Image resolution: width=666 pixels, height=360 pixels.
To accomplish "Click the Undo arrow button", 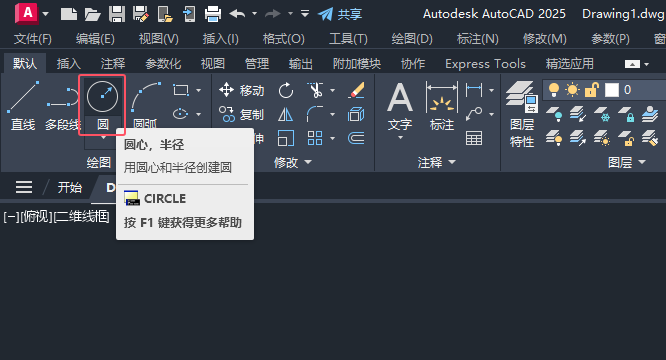I will [237, 14].
